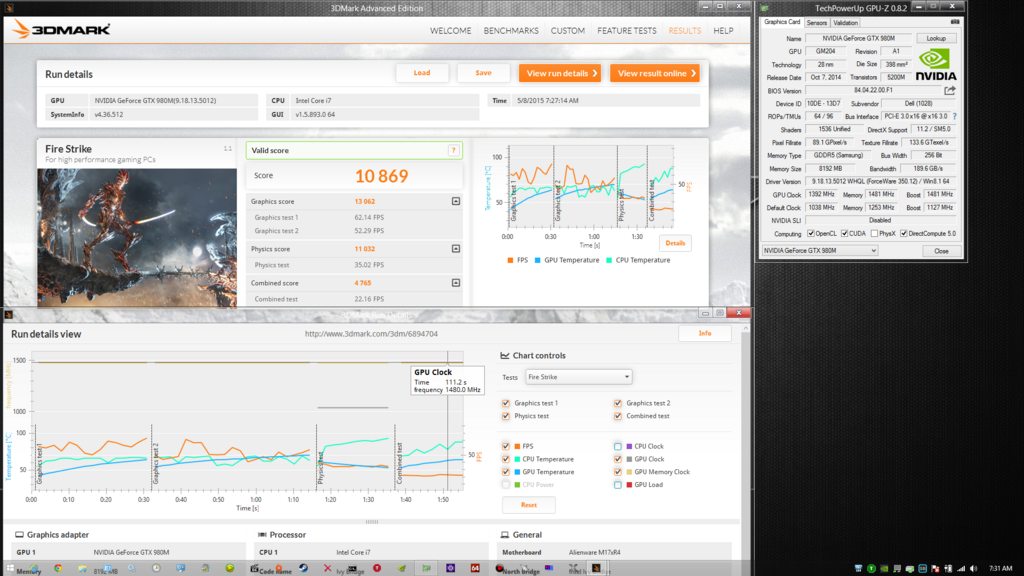Click the blue GPU Temperature swatch in the upper chart legend
Screen dimensions: 1024x576
point(537,260)
